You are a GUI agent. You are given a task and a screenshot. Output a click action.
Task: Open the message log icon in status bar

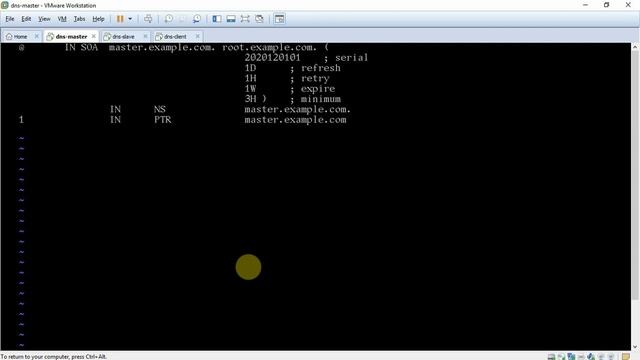coord(626,357)
